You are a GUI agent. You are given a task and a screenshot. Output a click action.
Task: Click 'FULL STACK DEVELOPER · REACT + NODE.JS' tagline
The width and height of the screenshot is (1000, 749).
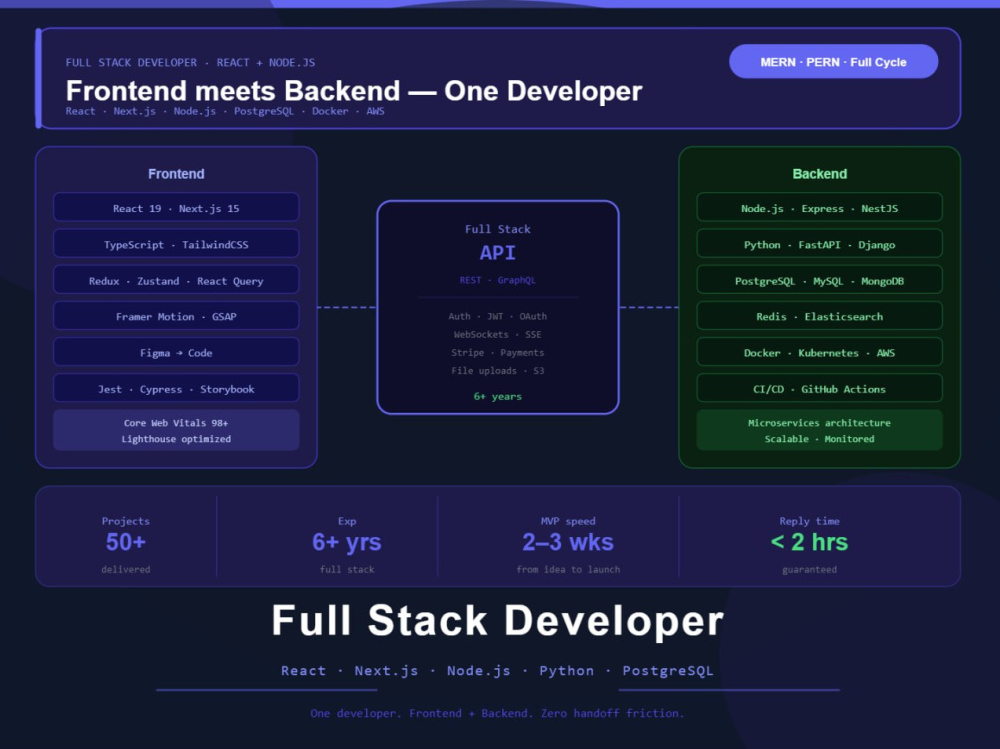190,63
